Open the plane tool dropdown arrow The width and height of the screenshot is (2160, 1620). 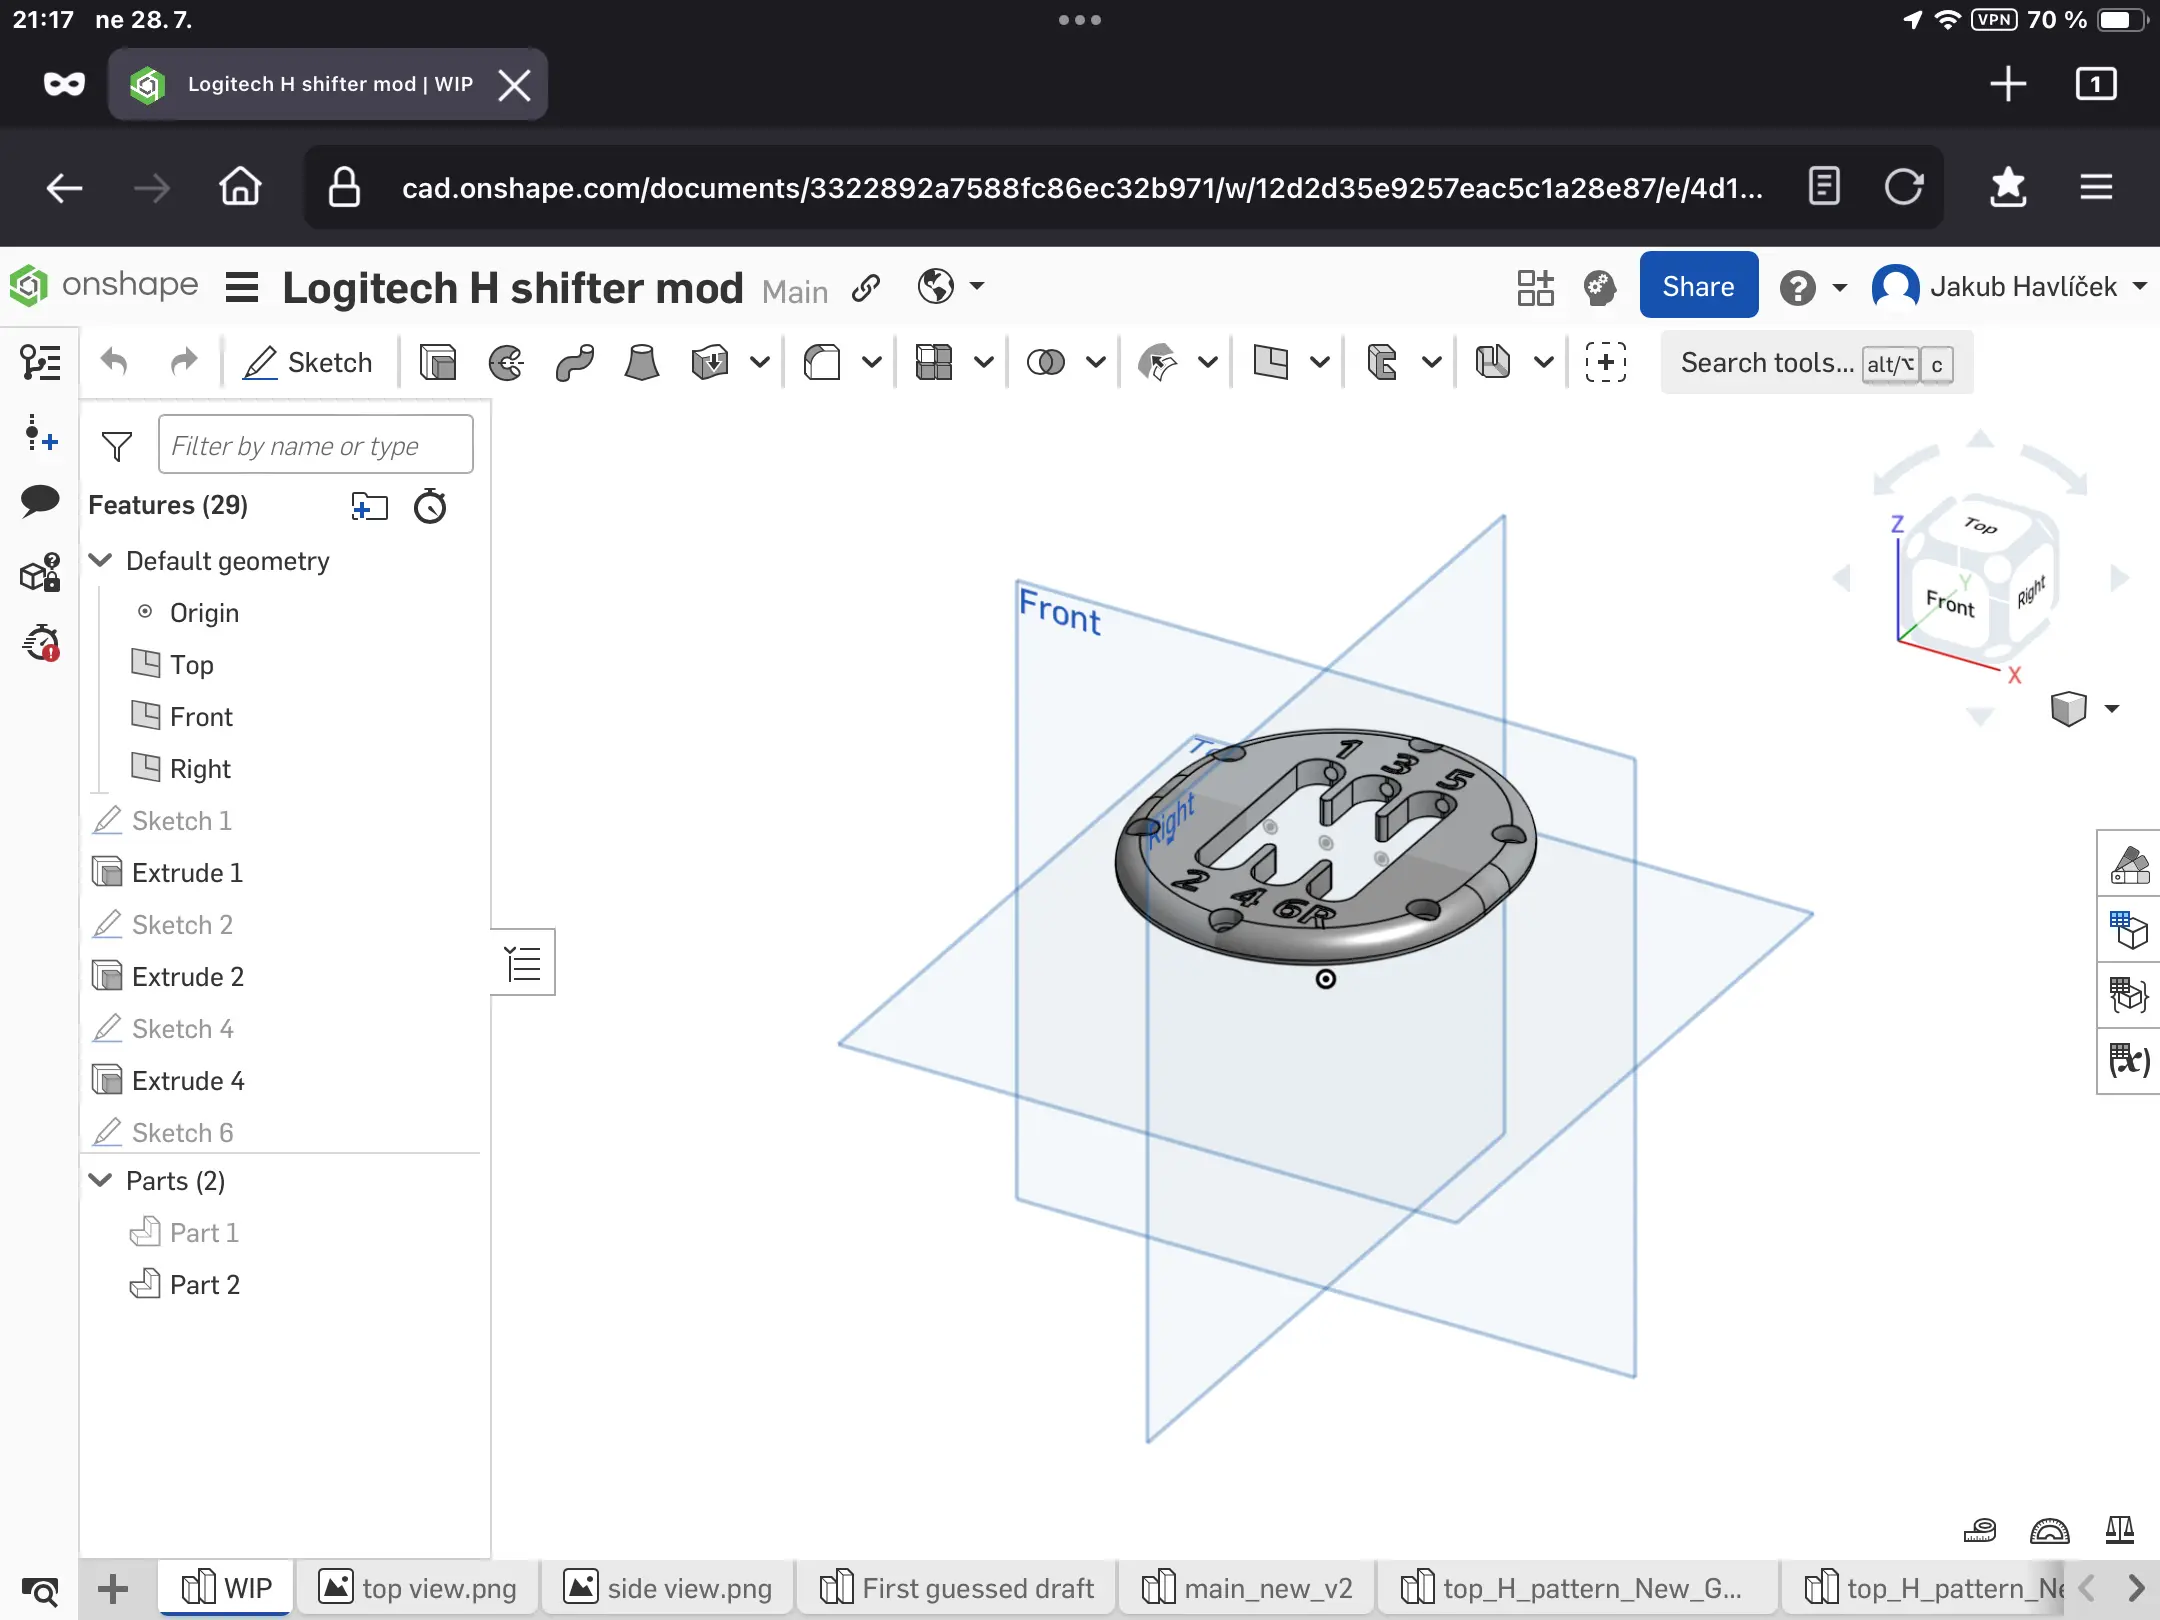pyautogui.click(x=1320, y=362)
